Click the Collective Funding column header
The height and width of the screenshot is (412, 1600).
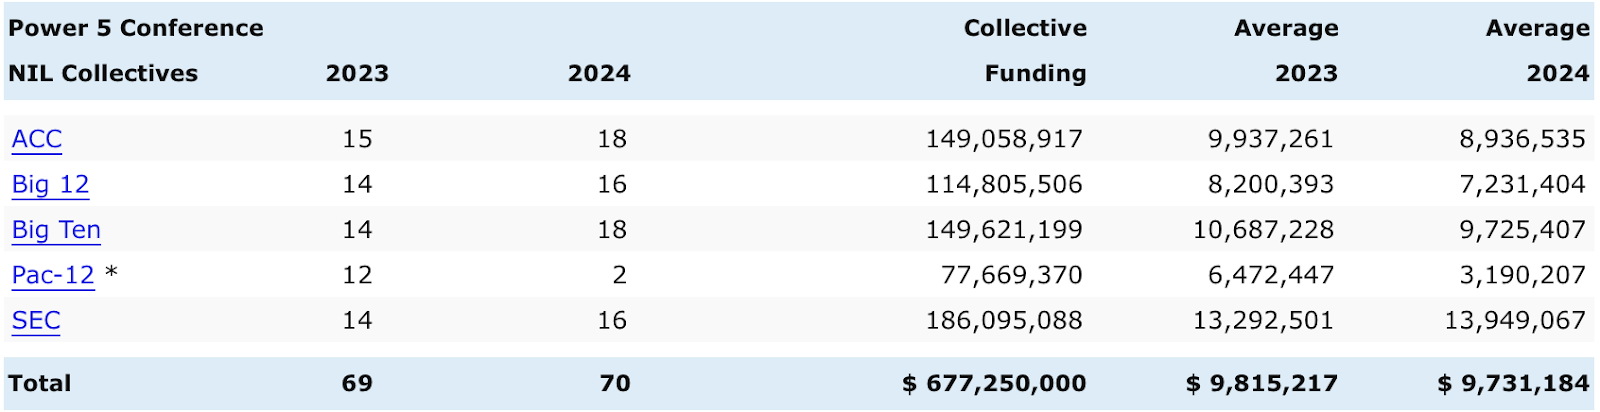click(x=1025, y=50)
